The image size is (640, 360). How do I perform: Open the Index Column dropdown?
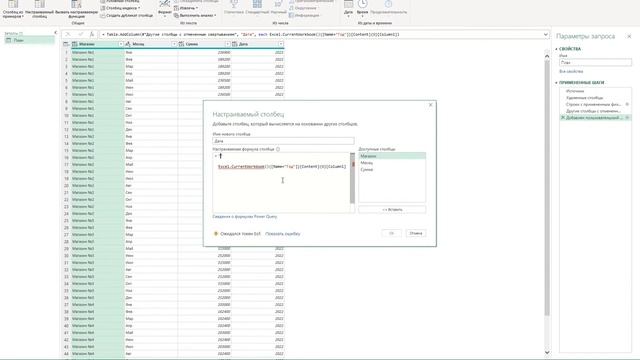[120, 8]
